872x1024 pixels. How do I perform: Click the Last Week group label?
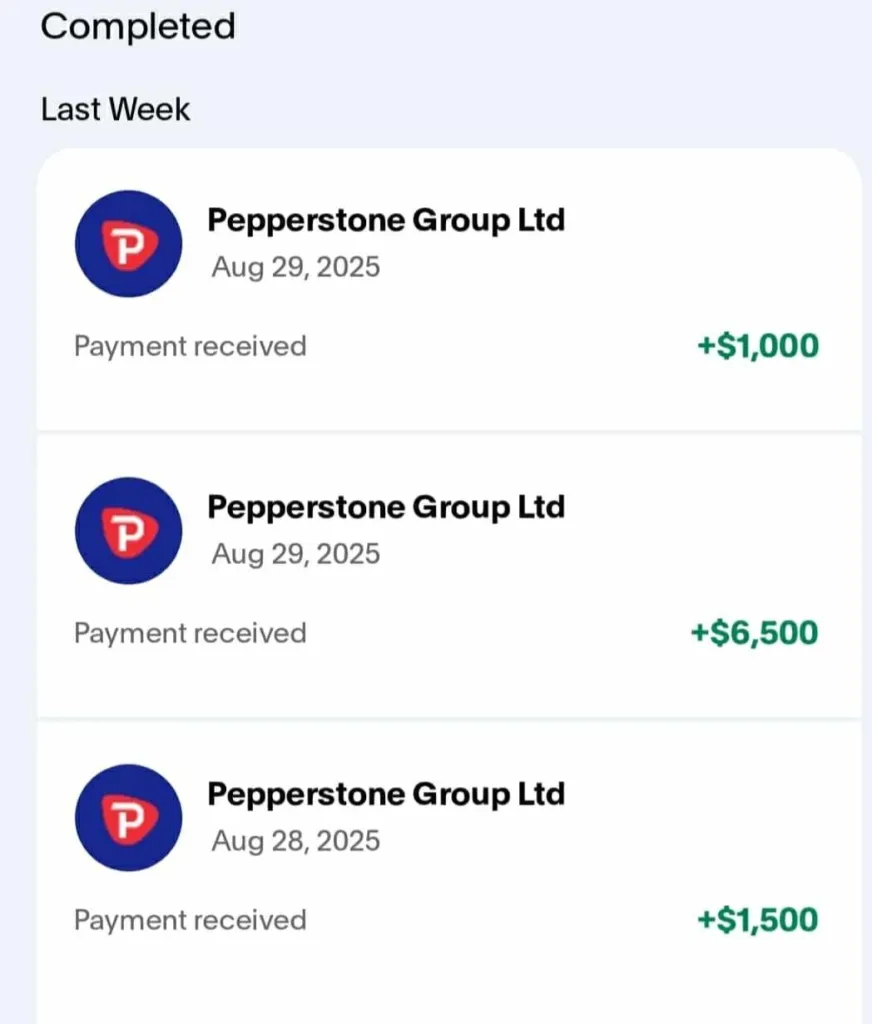tap(115, 108)
